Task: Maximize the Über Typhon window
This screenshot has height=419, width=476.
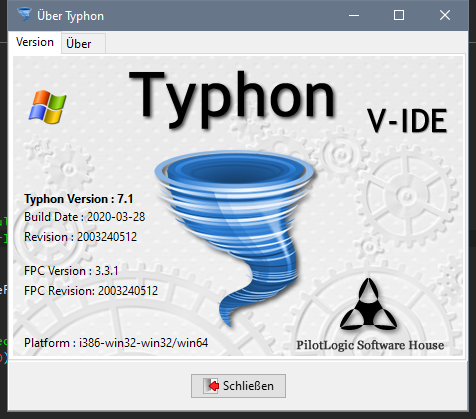Action: click(399, 15)
